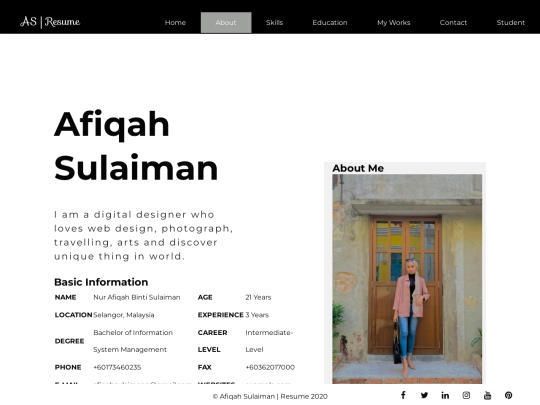Click the System Management degree line
540x405 pixels.
130,350
